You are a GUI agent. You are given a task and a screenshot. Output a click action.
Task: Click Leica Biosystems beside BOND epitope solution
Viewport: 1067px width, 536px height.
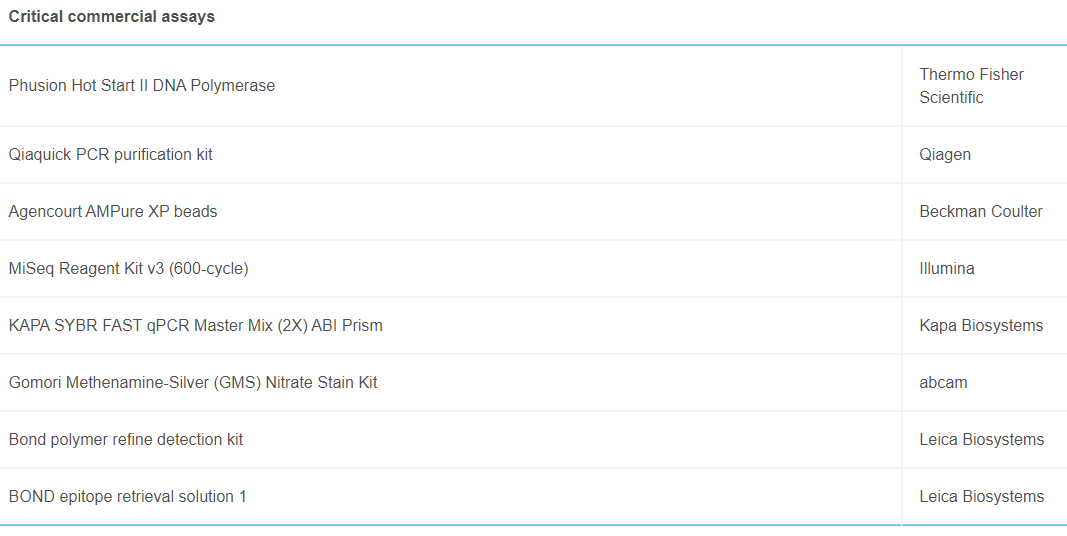(982, 497)
